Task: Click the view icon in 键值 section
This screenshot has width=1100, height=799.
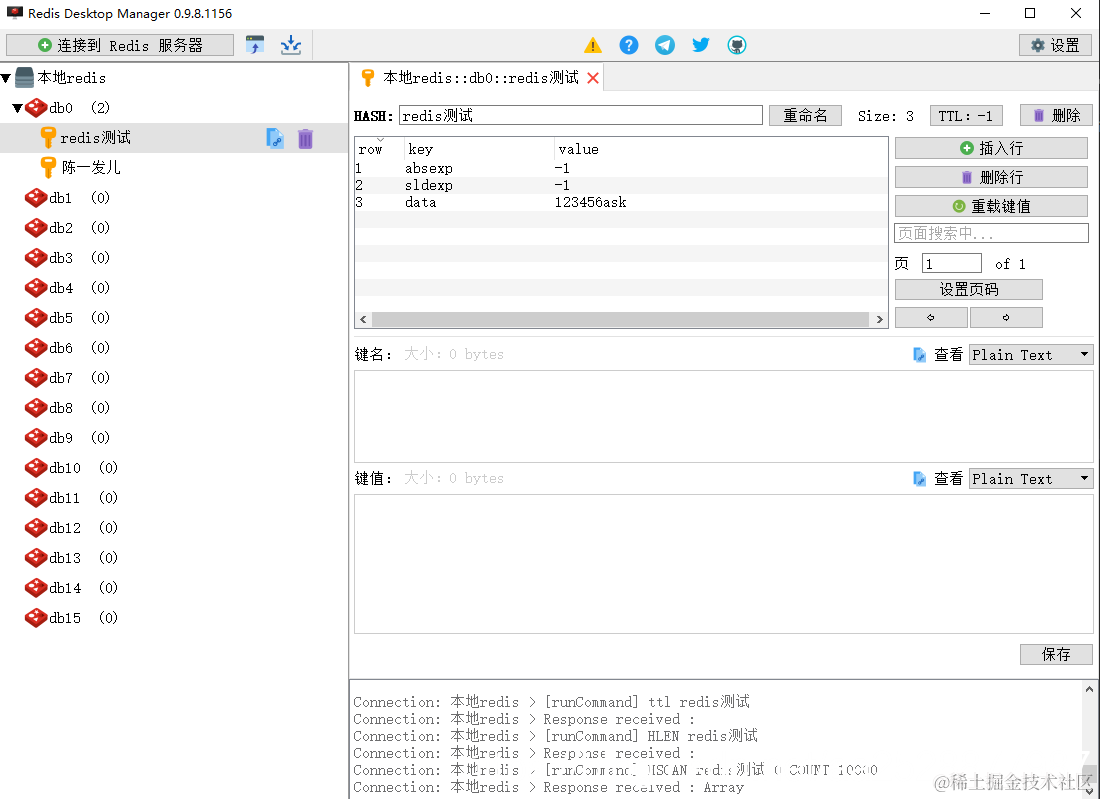Action: point(919,479)
